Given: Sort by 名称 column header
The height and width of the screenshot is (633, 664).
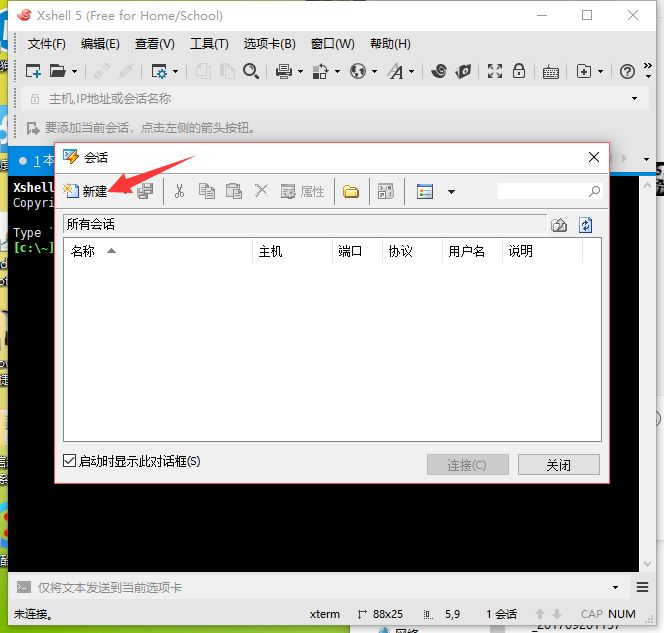Looking at the screenshot, I should (x=158, y=251).
